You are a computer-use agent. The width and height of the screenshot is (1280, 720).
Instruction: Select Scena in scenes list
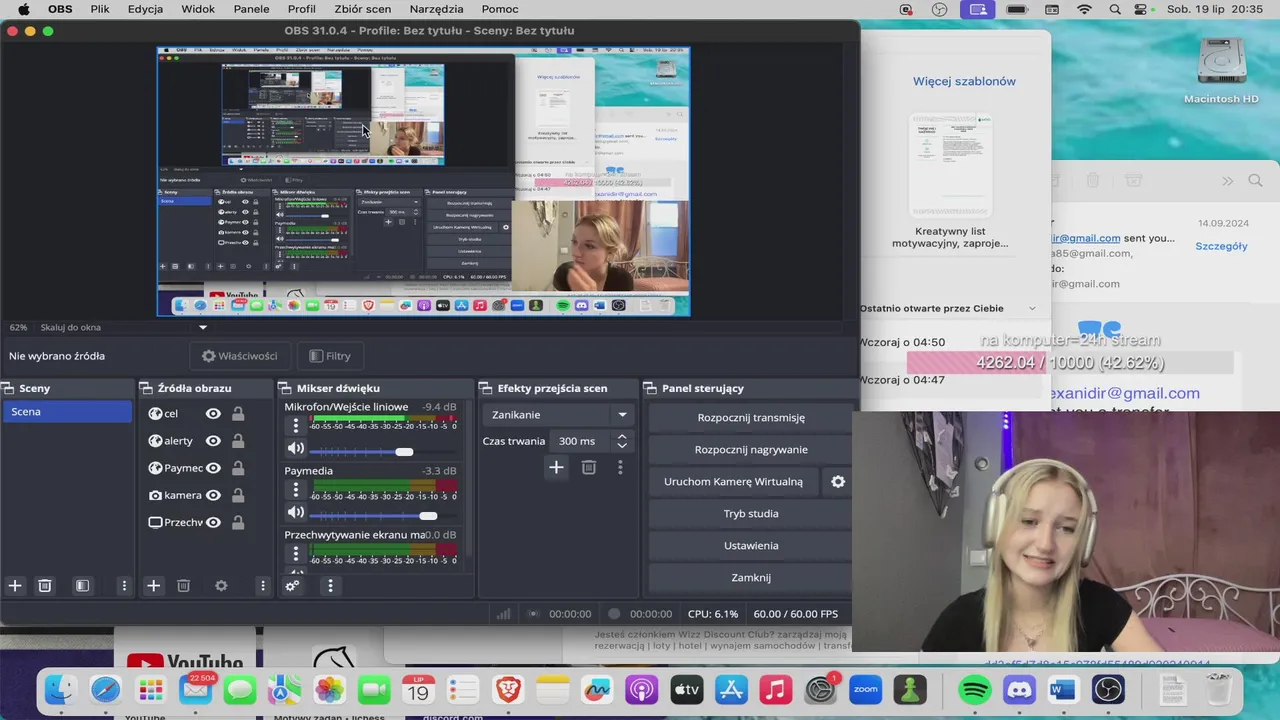67,412
